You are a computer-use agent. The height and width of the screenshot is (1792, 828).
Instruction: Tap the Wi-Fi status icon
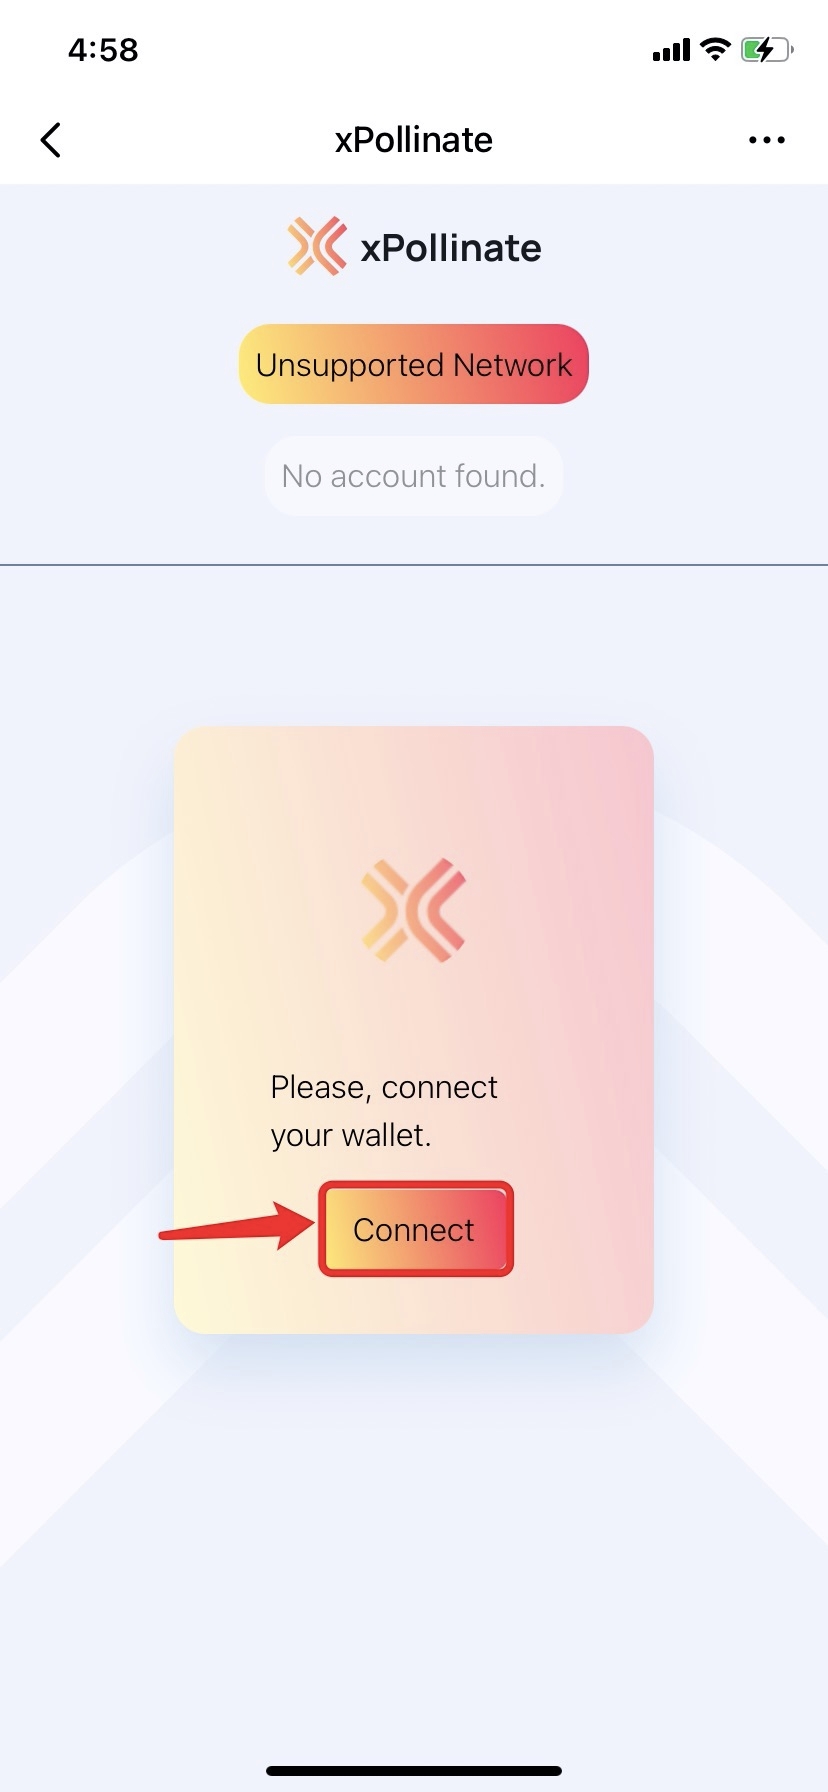715,49
